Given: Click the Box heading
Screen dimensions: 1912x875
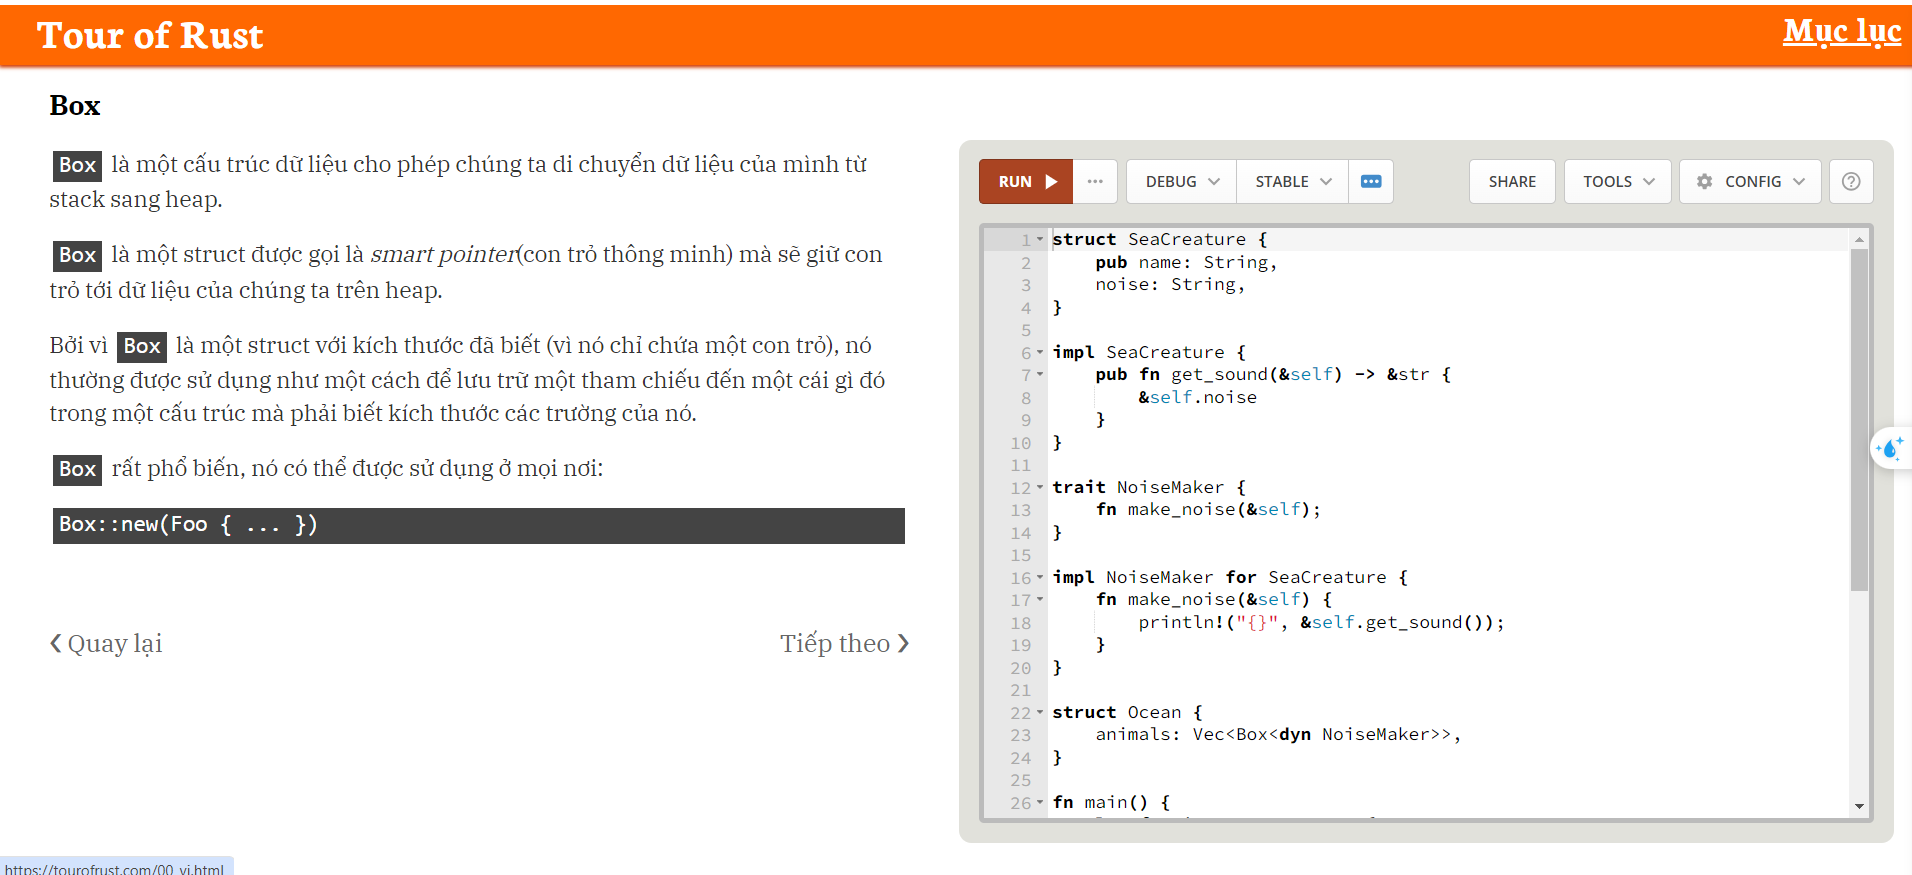Looking at the screenshot, I should click(x=75, y=106).
